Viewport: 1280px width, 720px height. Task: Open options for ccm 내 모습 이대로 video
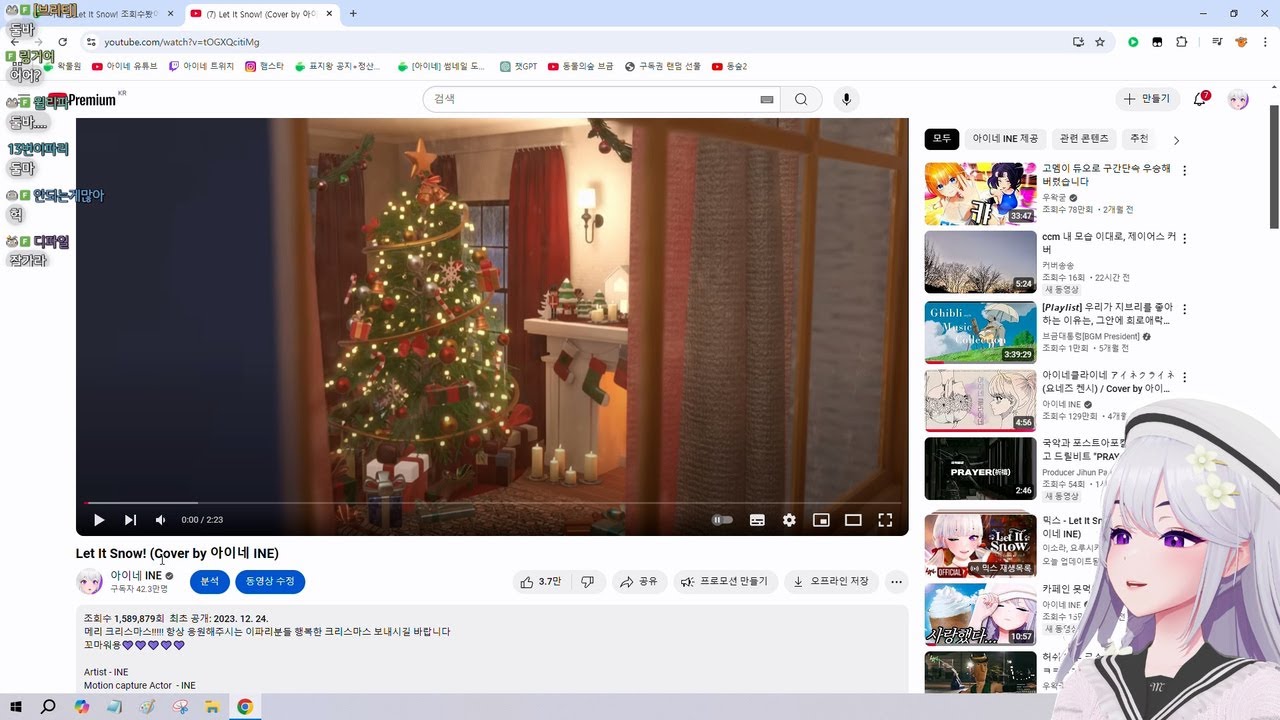point(1185,240)
